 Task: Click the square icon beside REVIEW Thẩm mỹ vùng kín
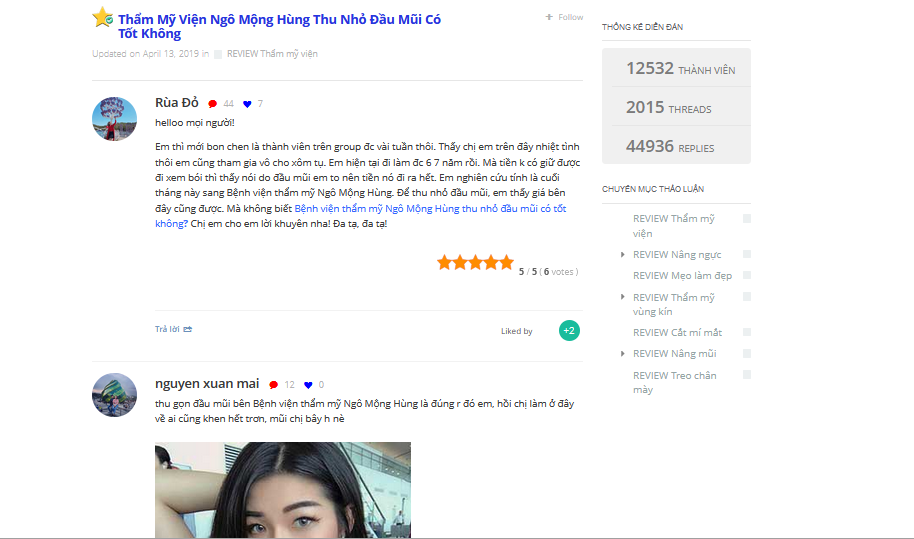point(747,297)
